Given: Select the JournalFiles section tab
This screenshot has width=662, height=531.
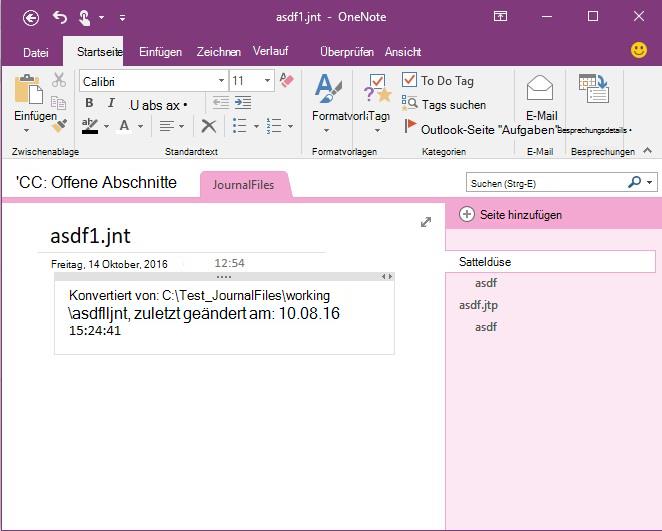Looking at the screenshot, I should coord(245,184).
